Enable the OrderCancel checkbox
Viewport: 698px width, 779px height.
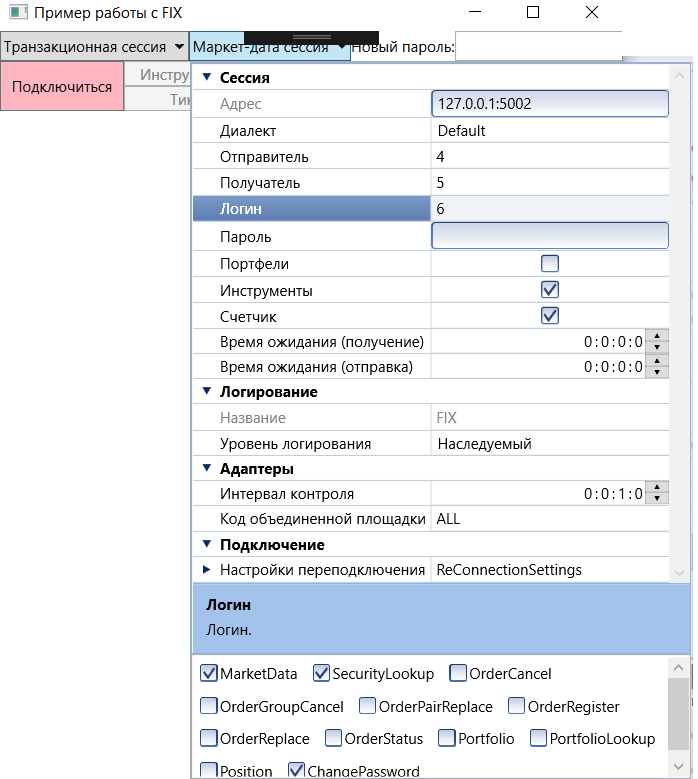[458, 674]
